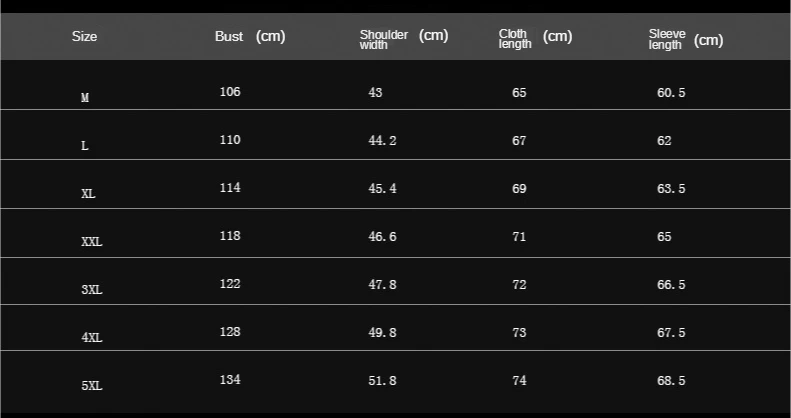Select the sleeve length value 60.5
Viewport: 791px width, 418px height.
671,93
